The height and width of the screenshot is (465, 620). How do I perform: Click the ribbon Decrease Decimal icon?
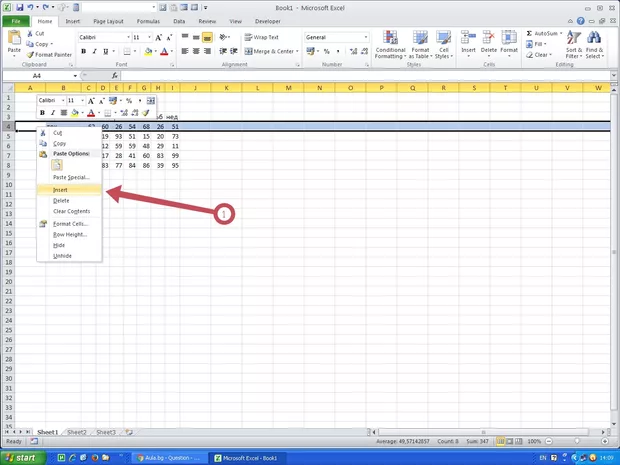click(x=365, y=51)
